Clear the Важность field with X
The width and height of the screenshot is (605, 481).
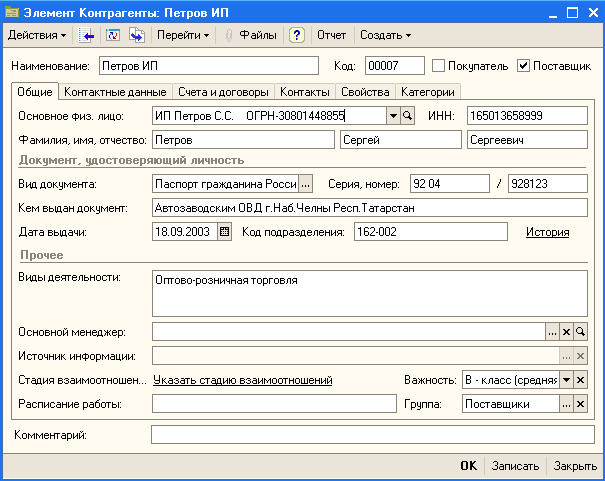581,380
